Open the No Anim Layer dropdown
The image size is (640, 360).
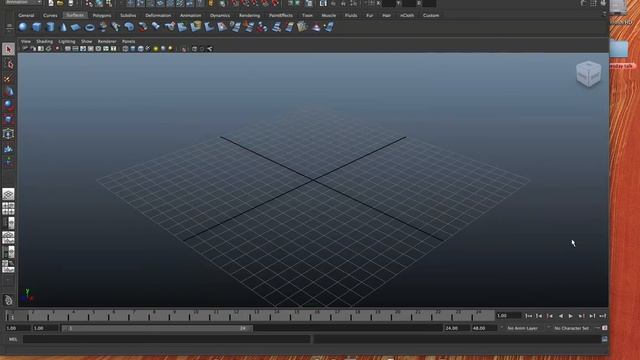pos(522,328)
